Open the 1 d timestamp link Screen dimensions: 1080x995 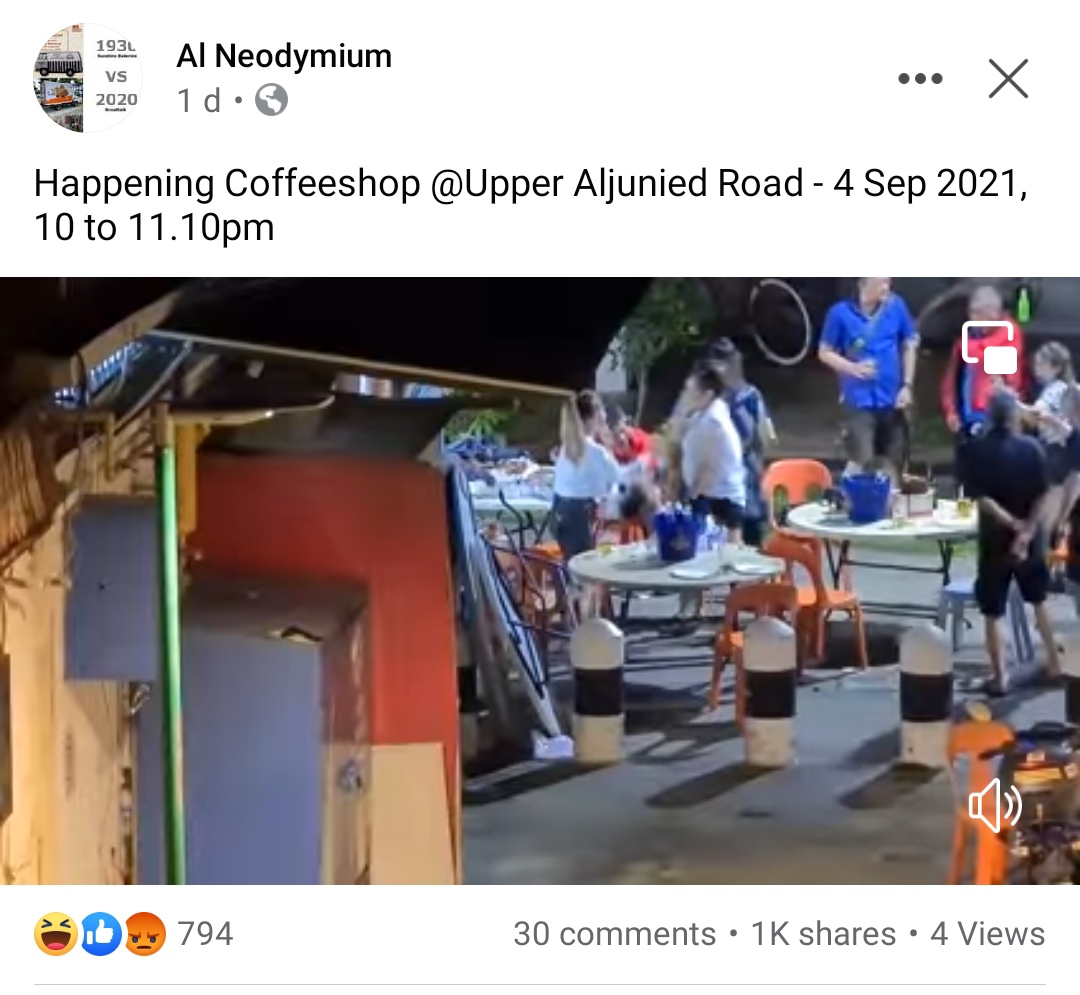[x=199, y=101]
